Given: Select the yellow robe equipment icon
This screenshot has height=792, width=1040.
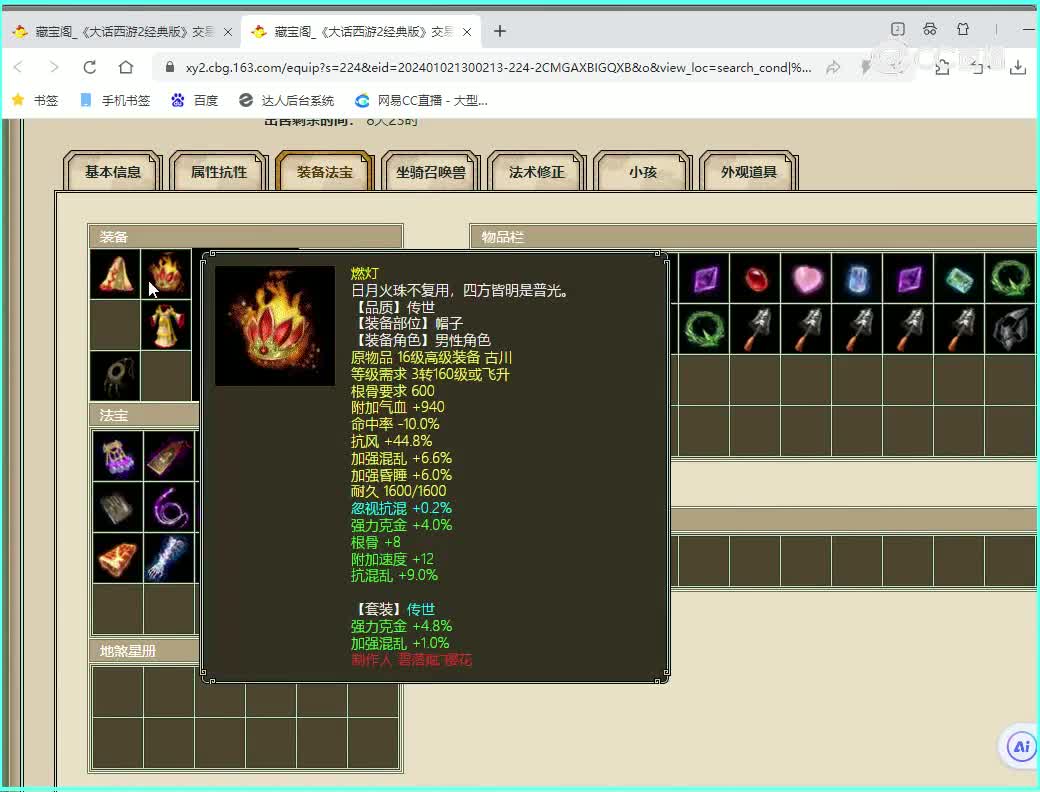Looking at the screenshot, I should [166, 325].
